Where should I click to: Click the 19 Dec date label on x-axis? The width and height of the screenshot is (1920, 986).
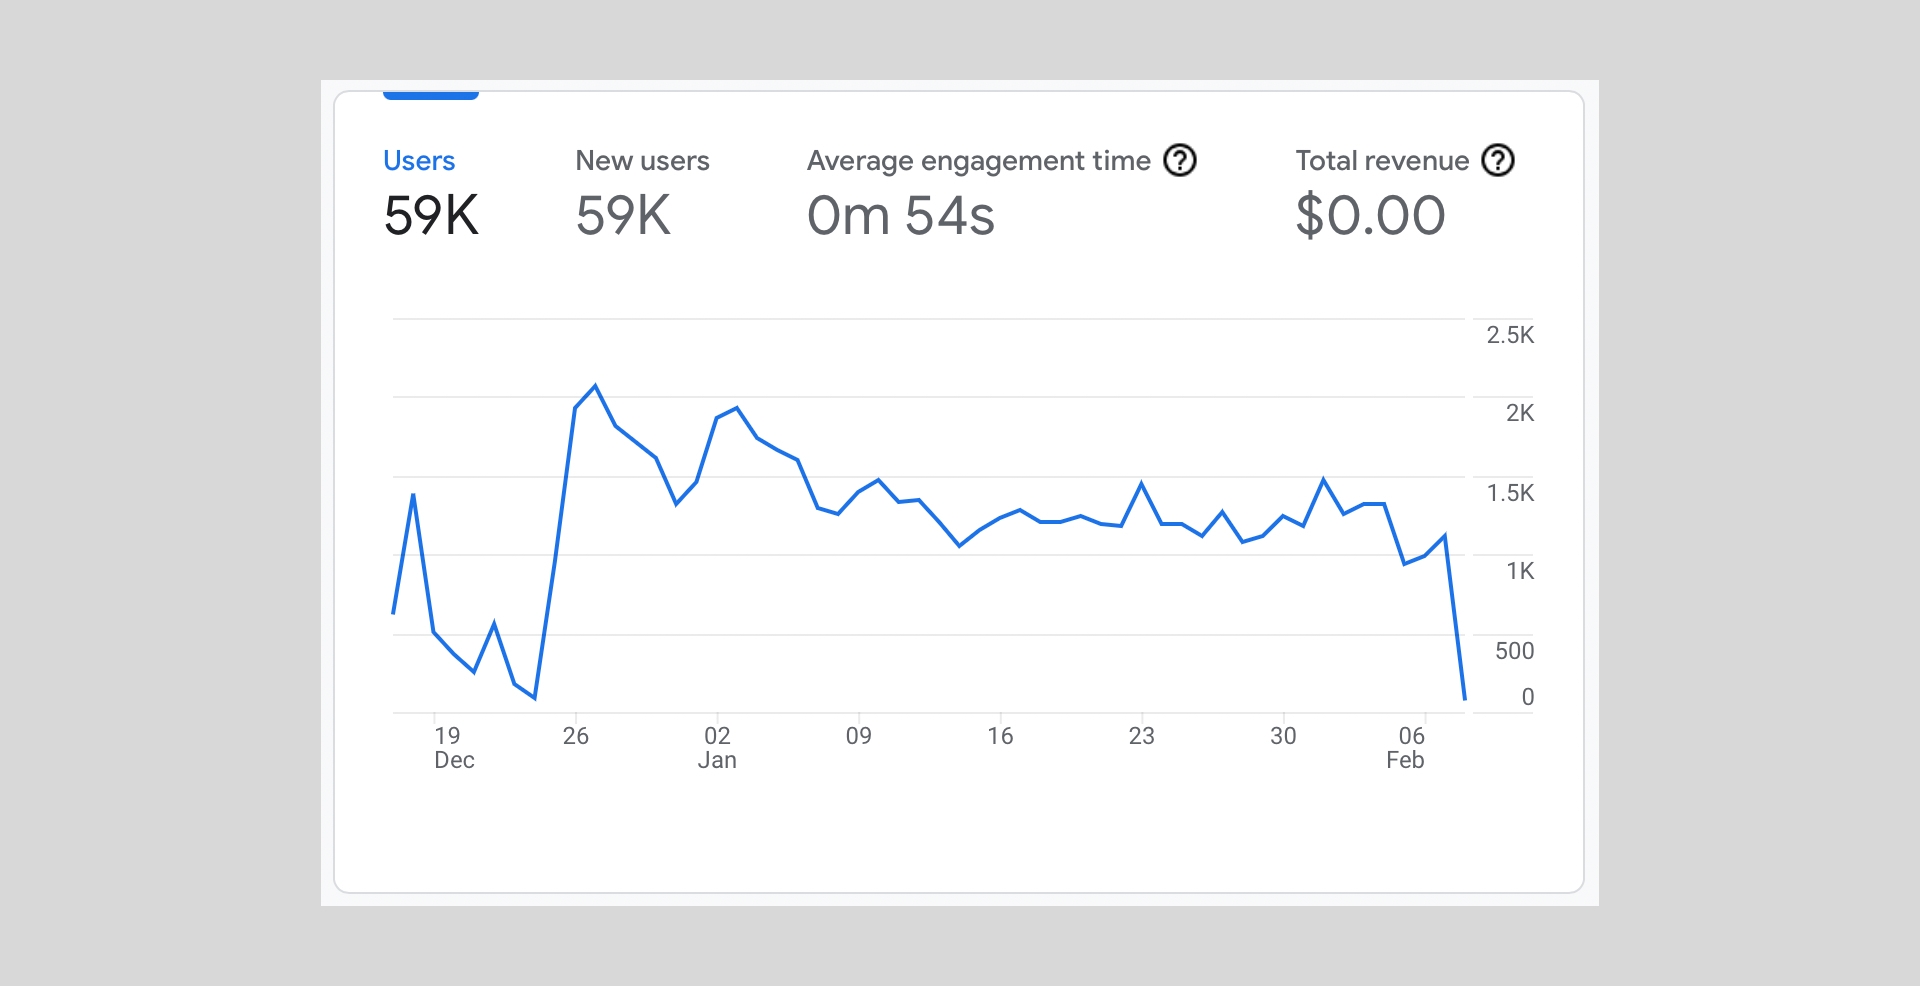[x=452, y=748]
